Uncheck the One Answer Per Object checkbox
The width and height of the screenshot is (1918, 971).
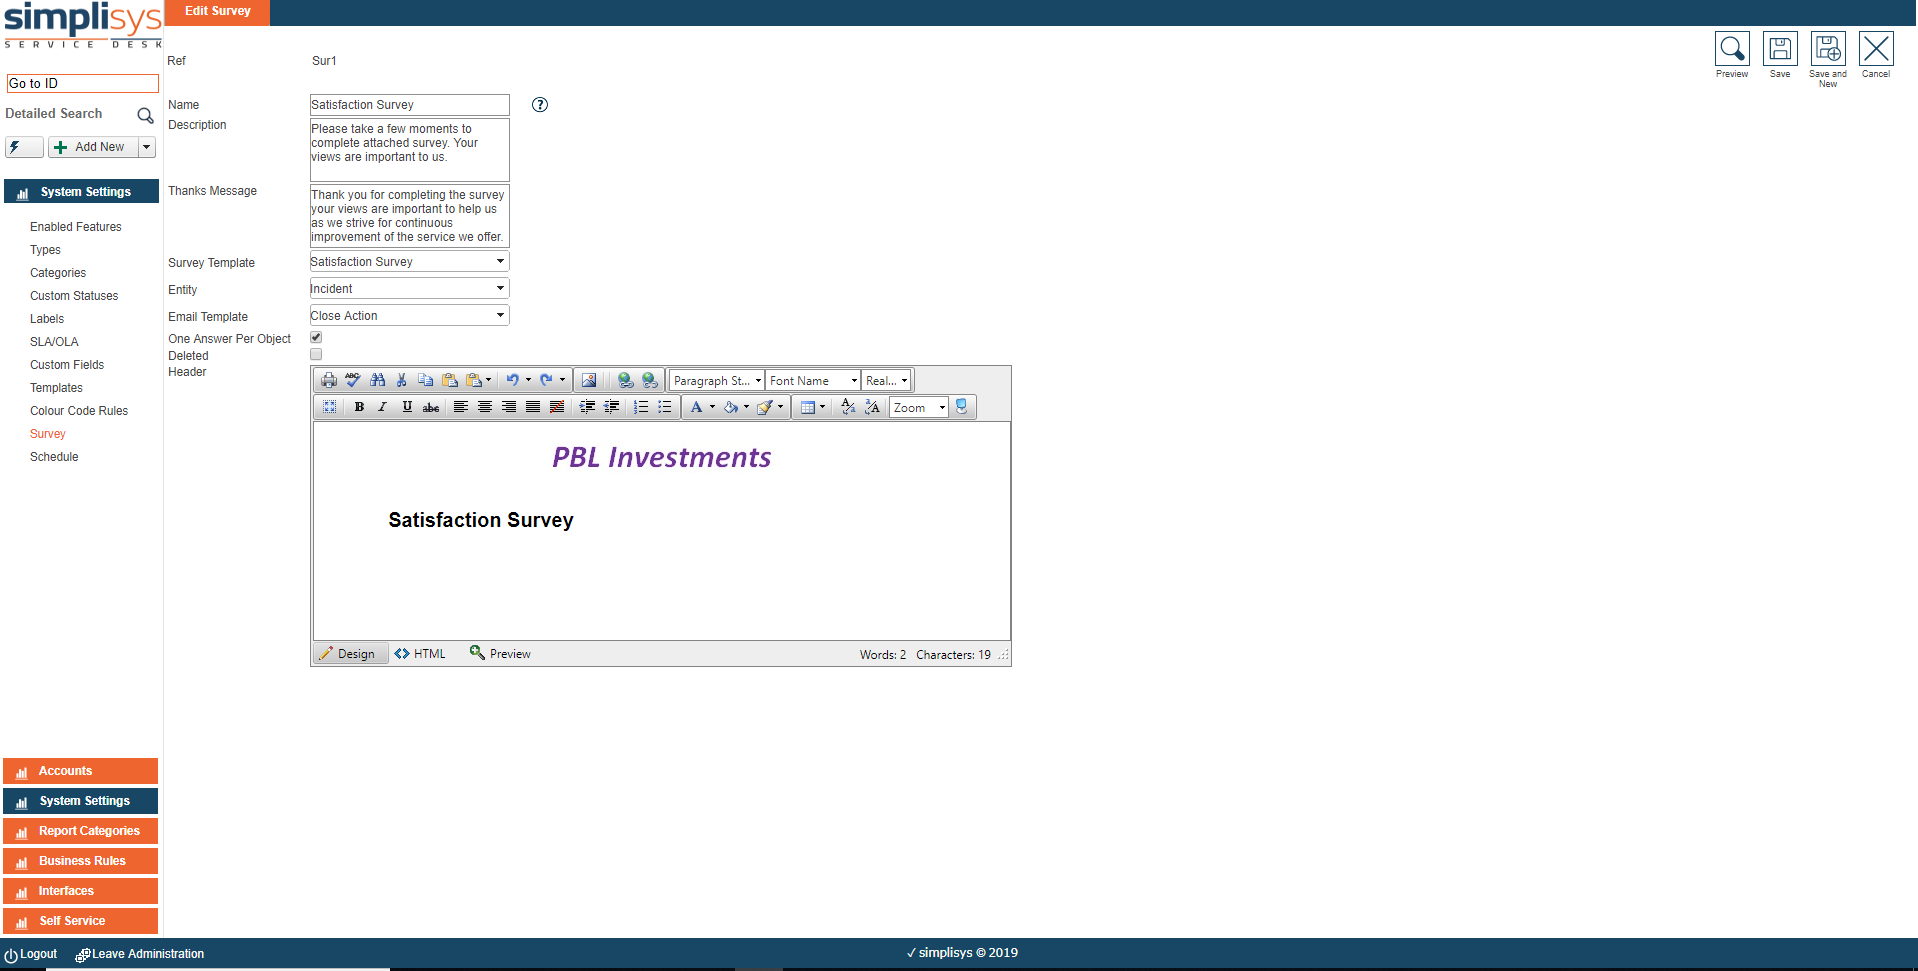pos(316,338)
